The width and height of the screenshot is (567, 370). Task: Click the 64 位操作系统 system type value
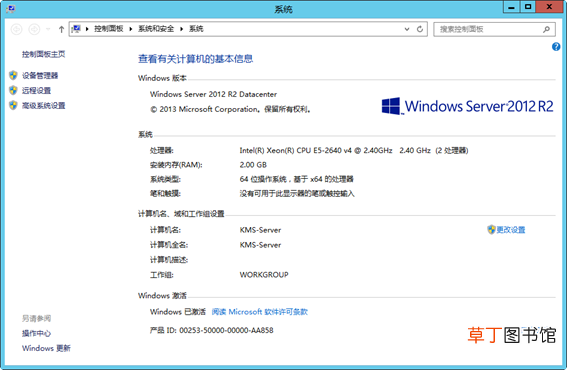pyautogui.click(x=296, y=179)
